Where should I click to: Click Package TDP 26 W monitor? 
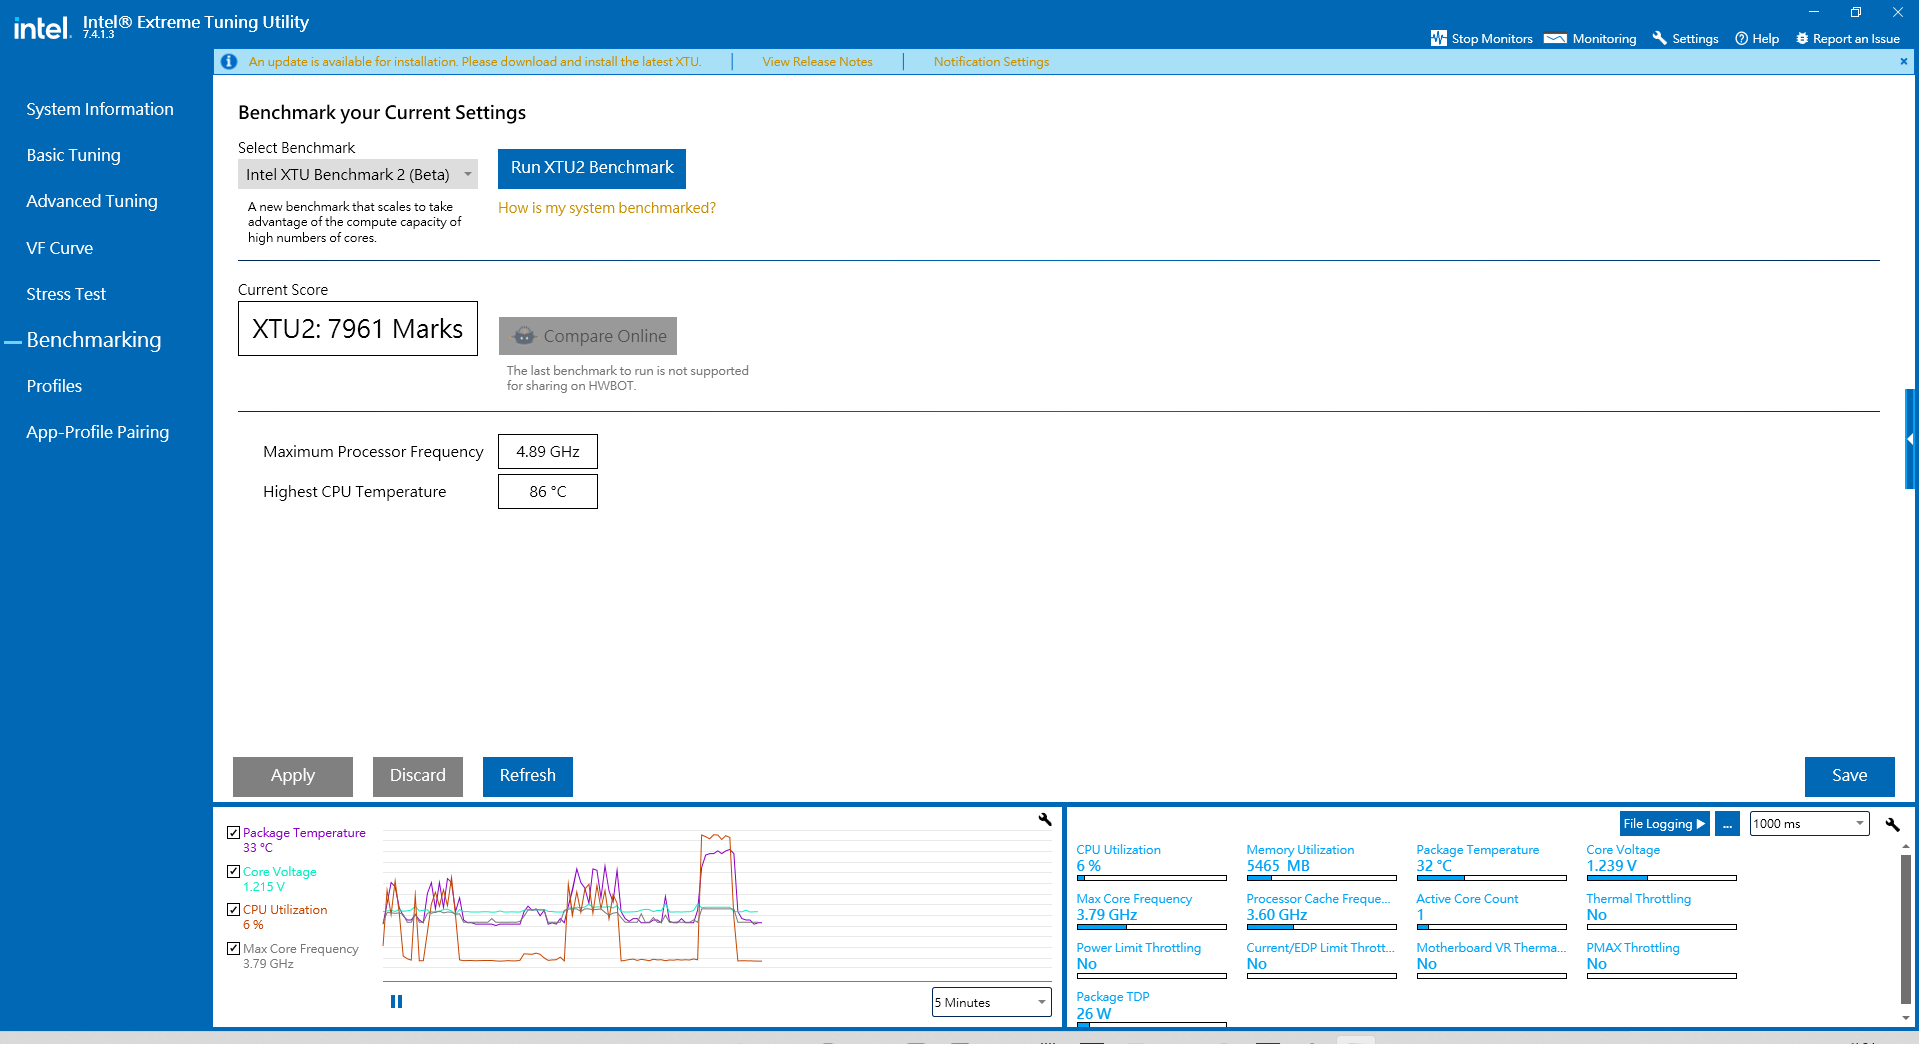coord(1151,1006)
